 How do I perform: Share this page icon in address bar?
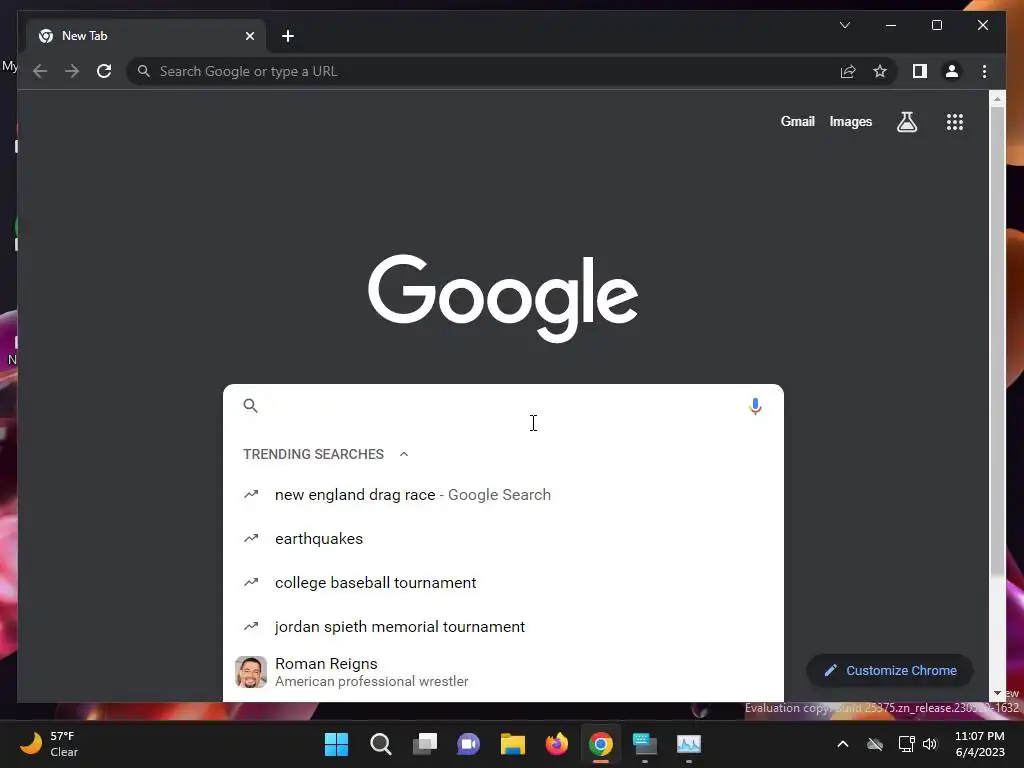point(848,71)
